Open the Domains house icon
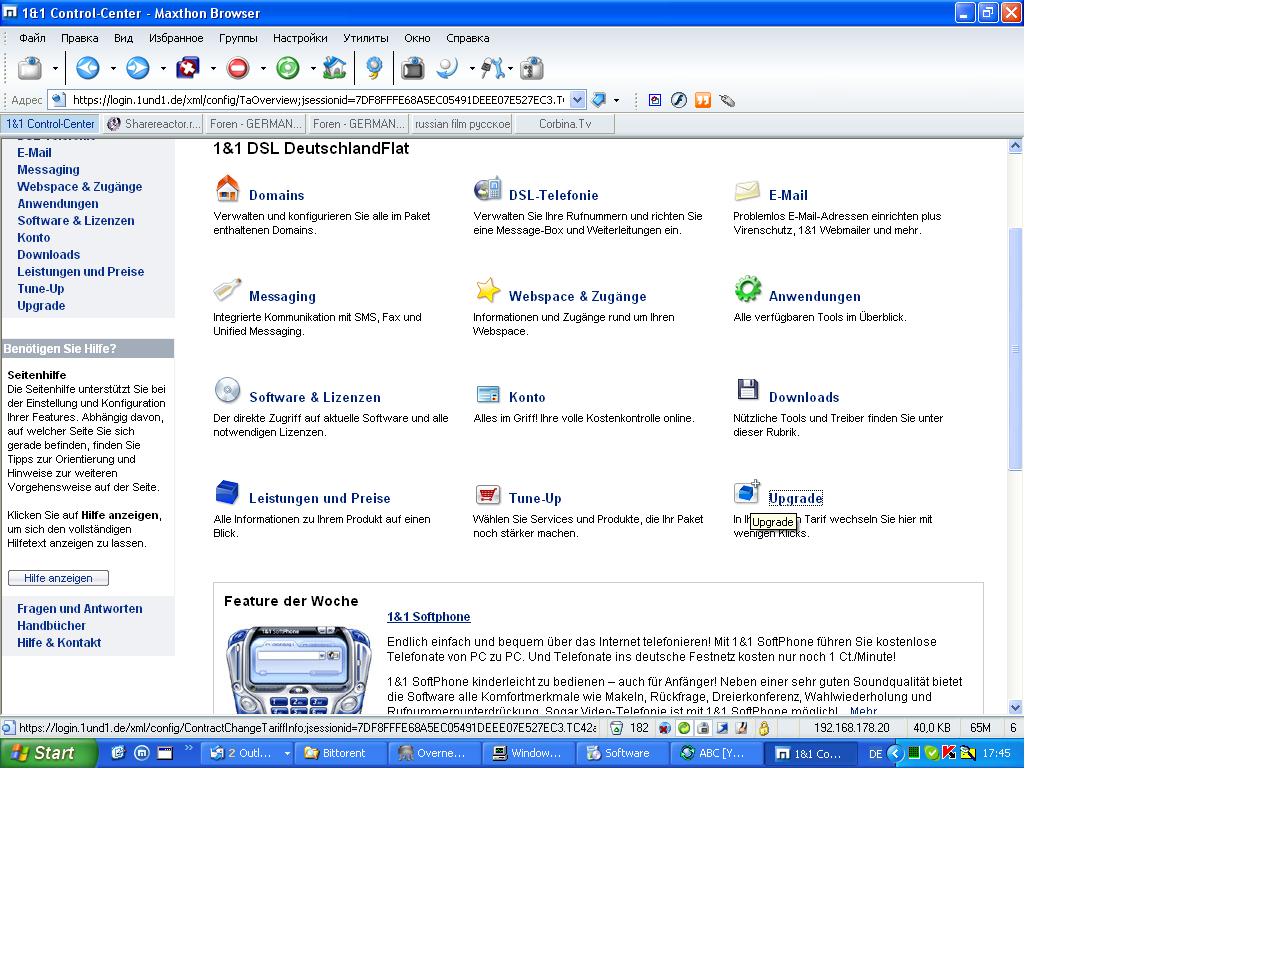Screen dimensions: 1280x960 click(x=228, y=189)
